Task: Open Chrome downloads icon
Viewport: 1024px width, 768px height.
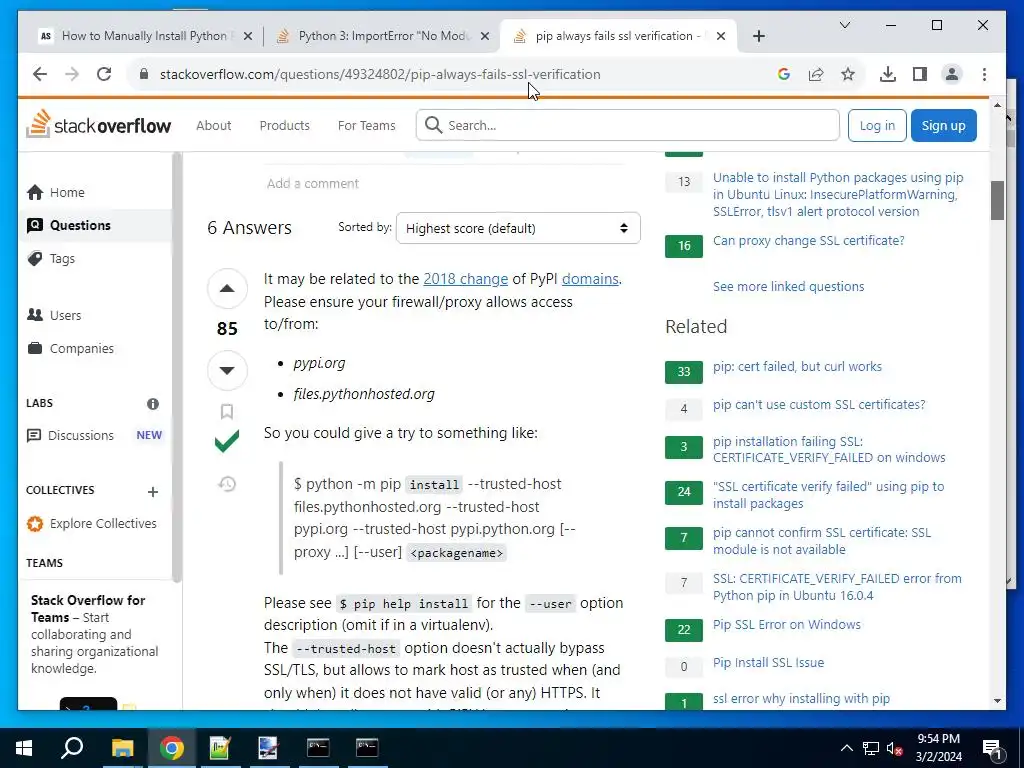Action: point(888,74)
